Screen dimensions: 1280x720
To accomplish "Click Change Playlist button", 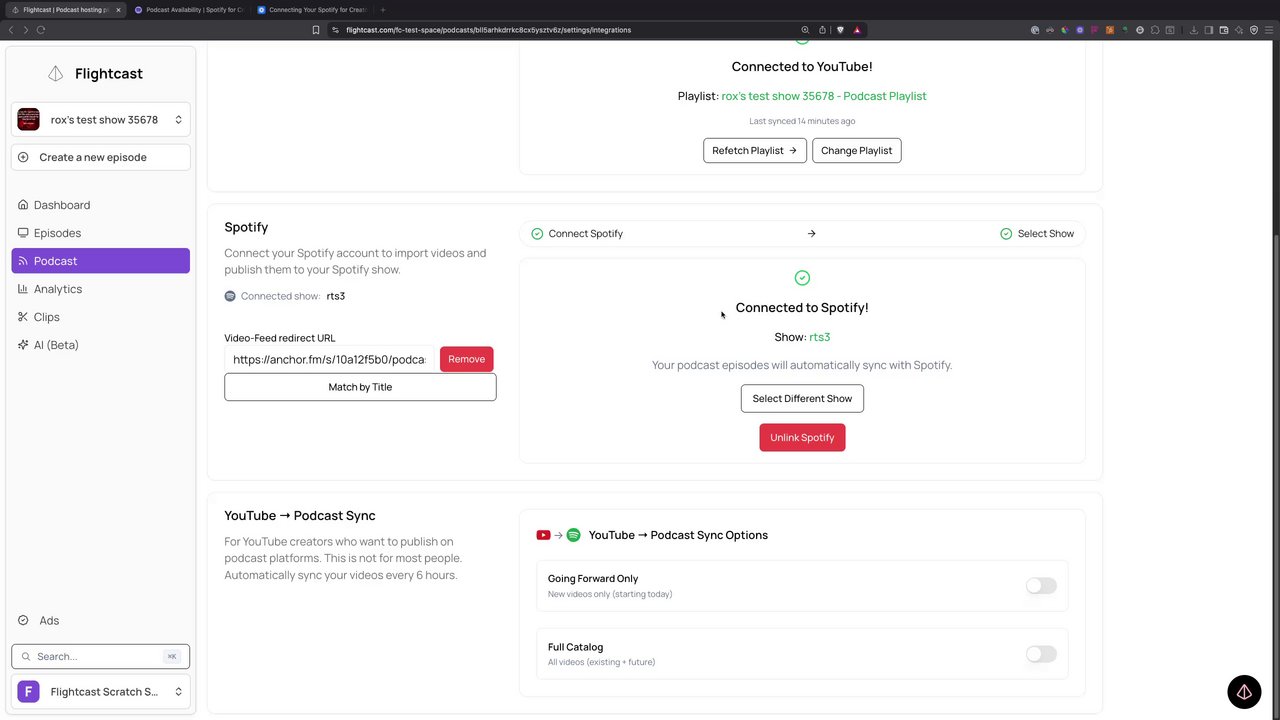I will point(857,151).
